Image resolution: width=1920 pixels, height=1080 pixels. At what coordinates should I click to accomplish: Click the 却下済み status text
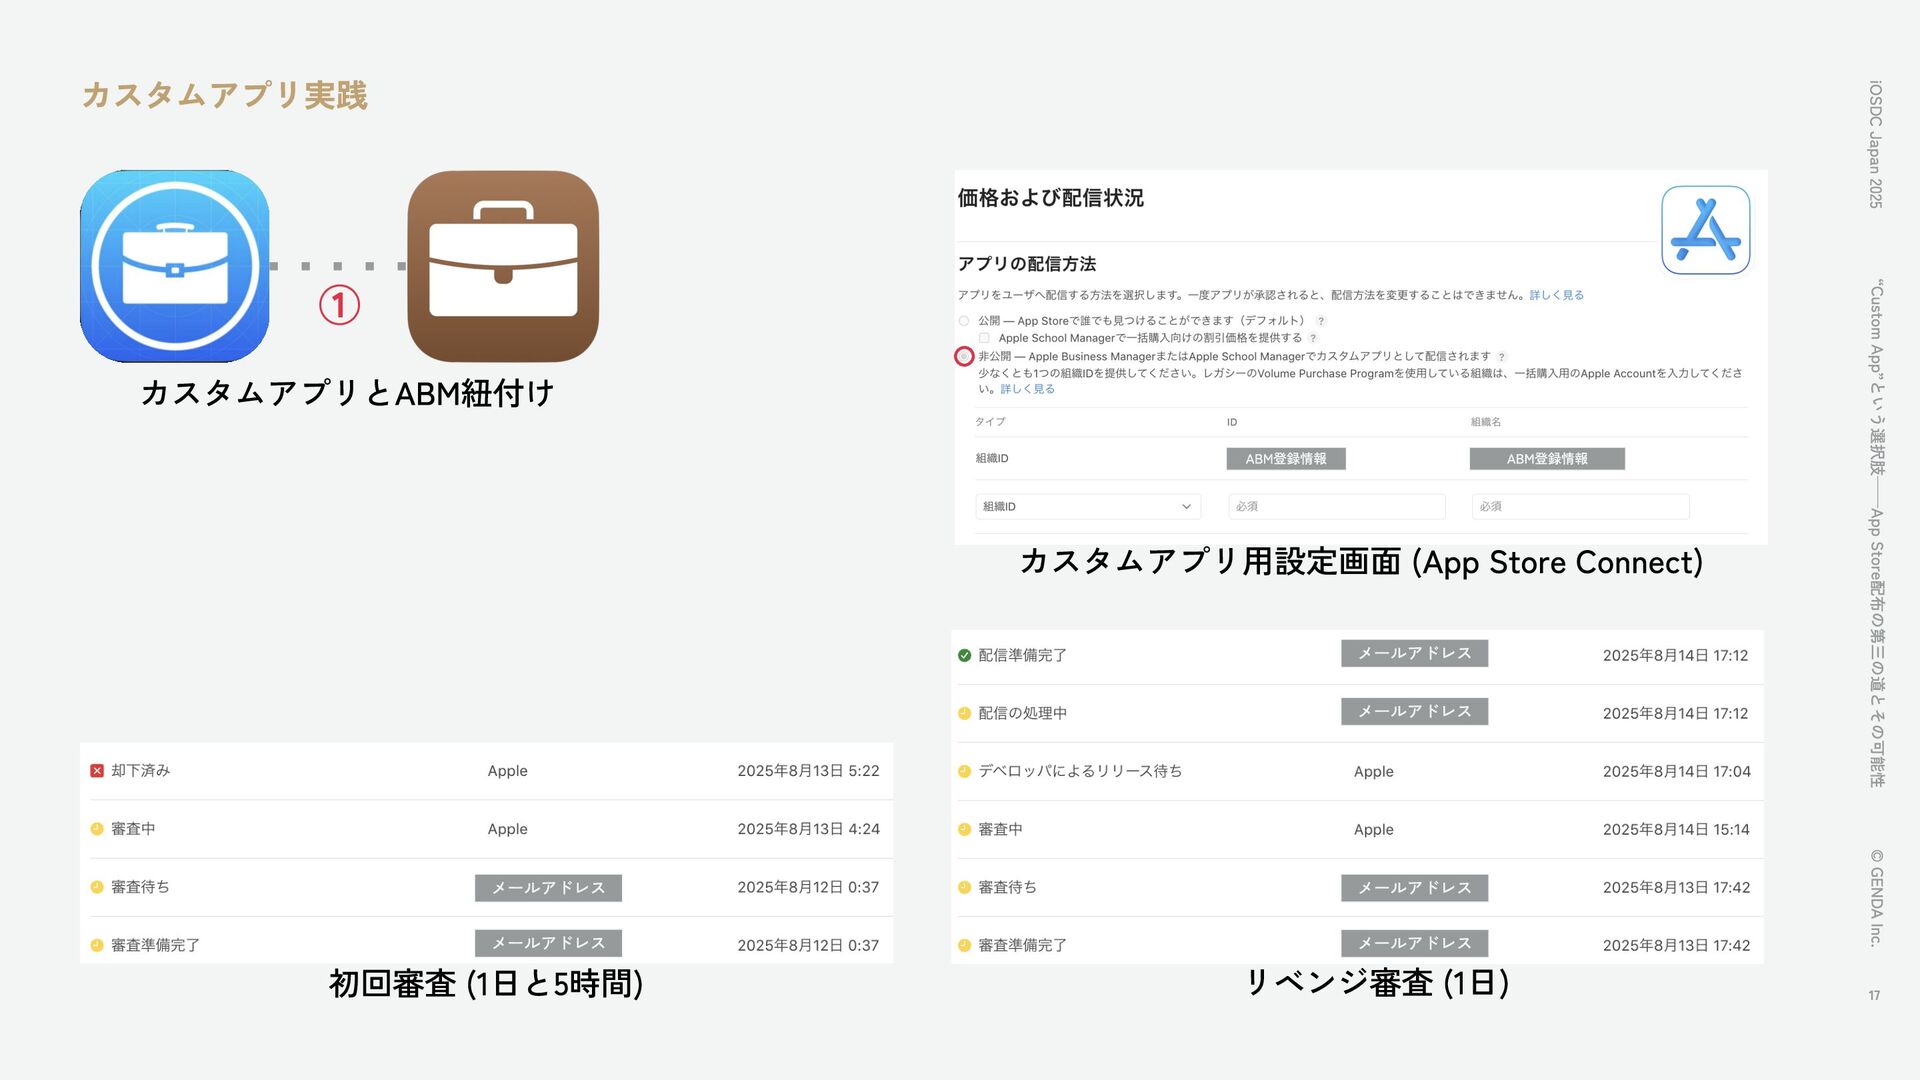(x=141, y=771)
